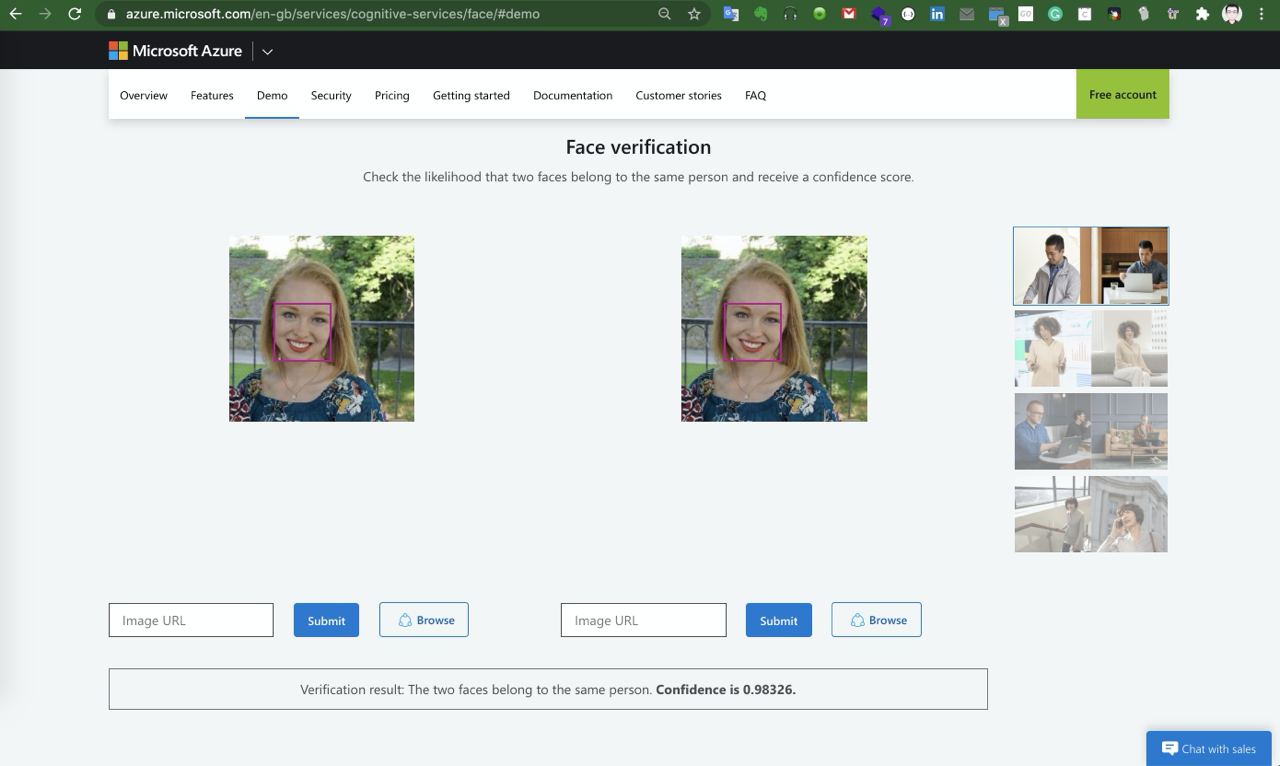Go to the Overview tab
This screenshot has width=1280, height=766.
pyautogui.click(x=144, y=95)
